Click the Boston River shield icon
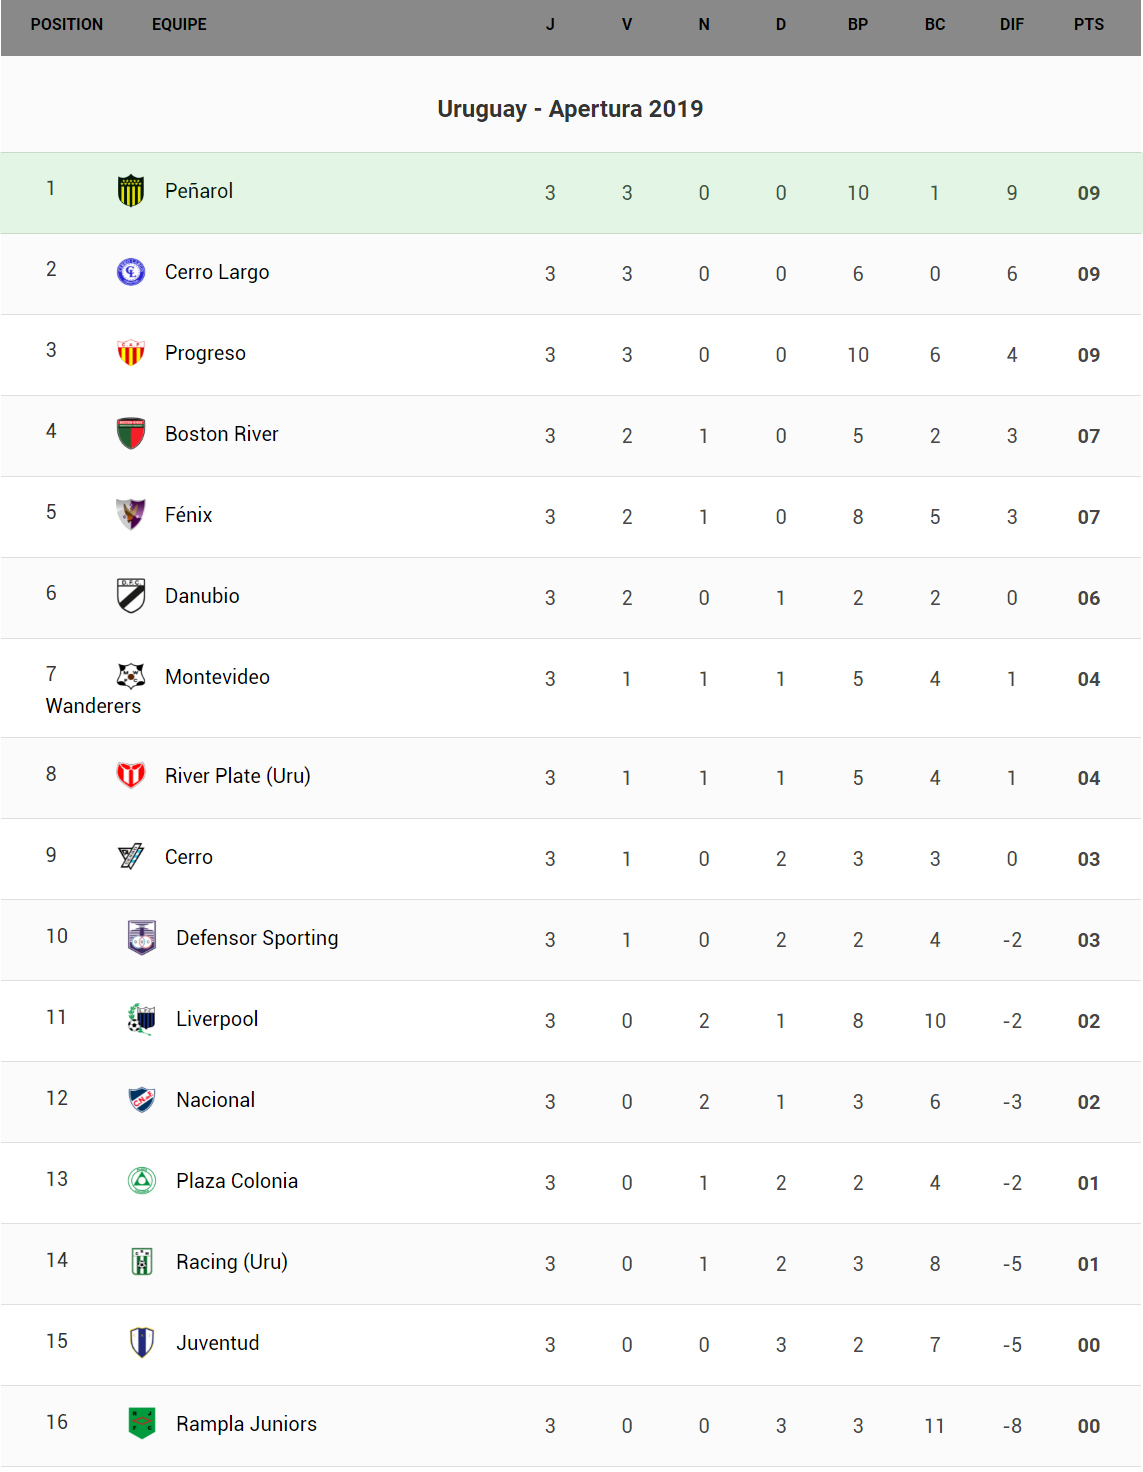The height and width of the screenshot is (1472, 1143). pos(131,433)
